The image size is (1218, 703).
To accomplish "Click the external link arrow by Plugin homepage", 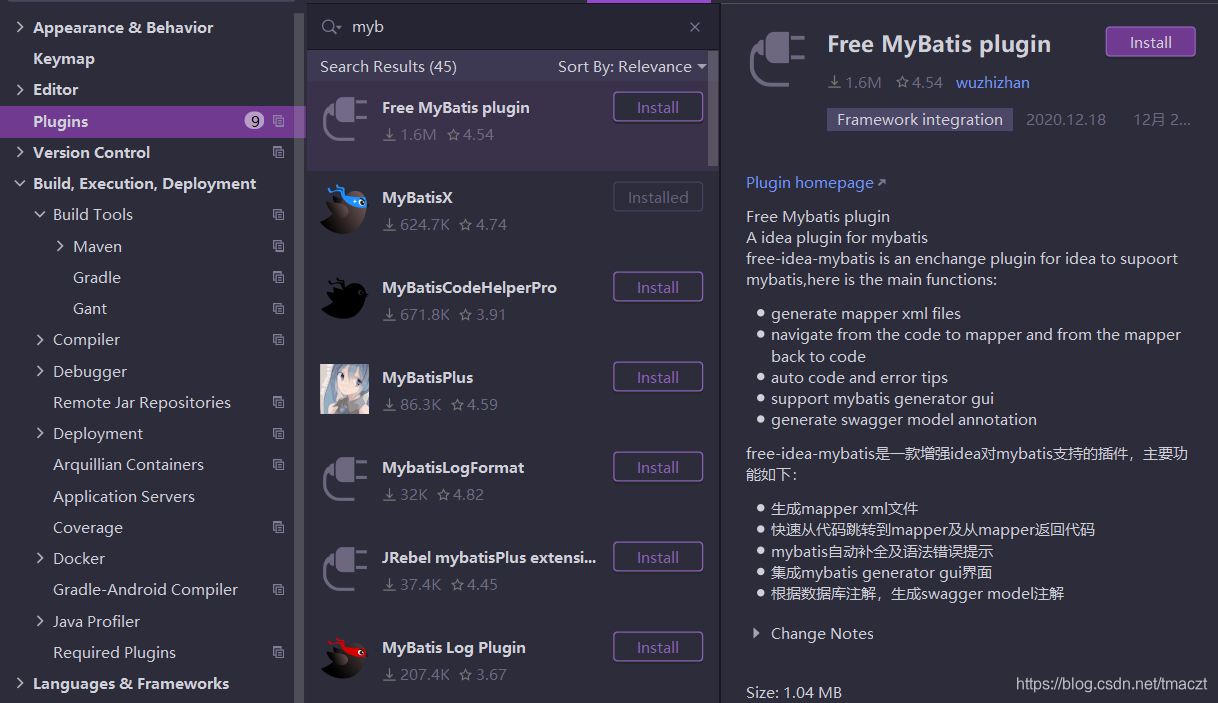I will tap(881, 183).
